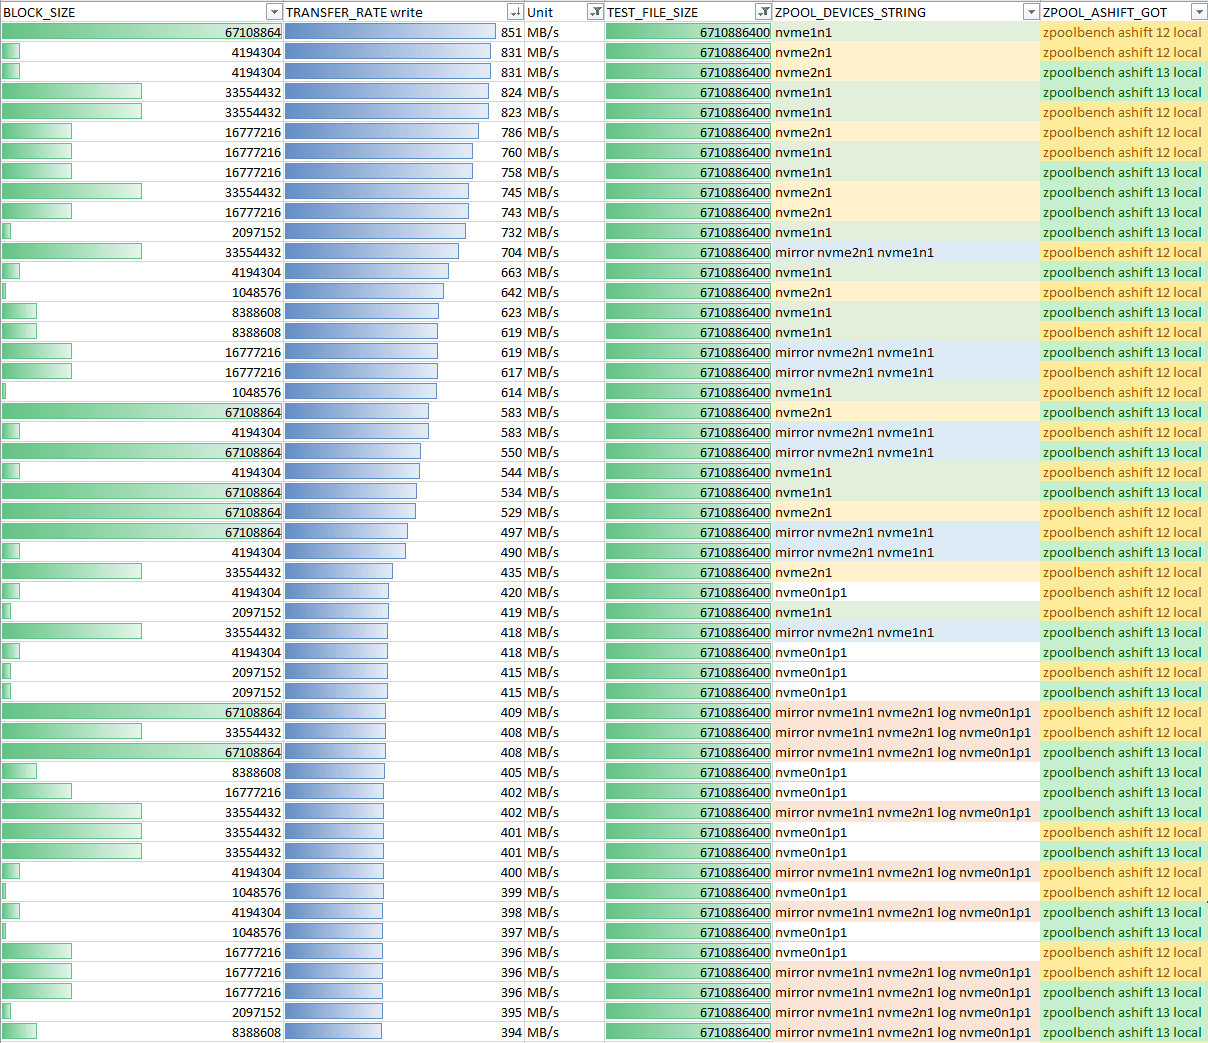Select the 6710886400 file size in 614 MB/s row
This screenshot has height=1043, width=1208.
pyautogui.click(x=688, y=392)
